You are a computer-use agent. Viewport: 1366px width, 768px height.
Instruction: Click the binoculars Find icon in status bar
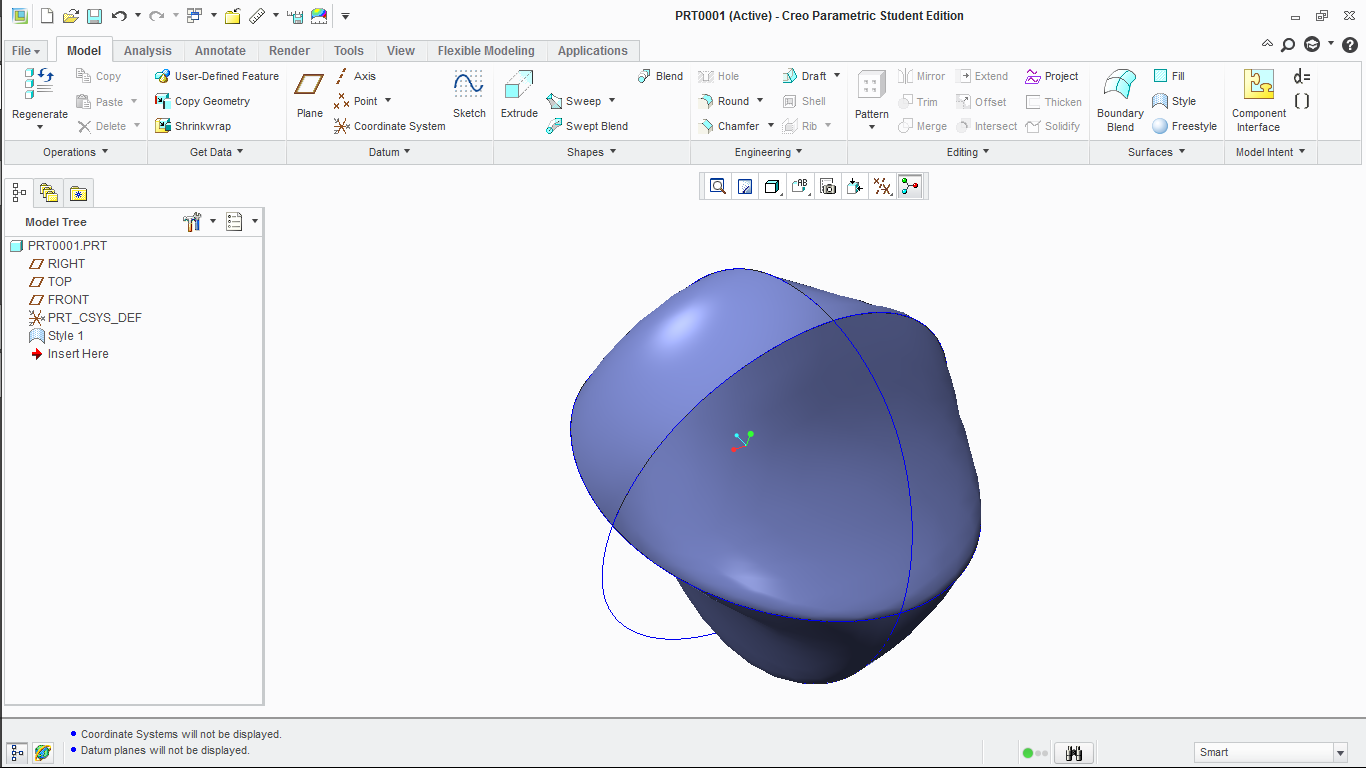[1074, 753]
